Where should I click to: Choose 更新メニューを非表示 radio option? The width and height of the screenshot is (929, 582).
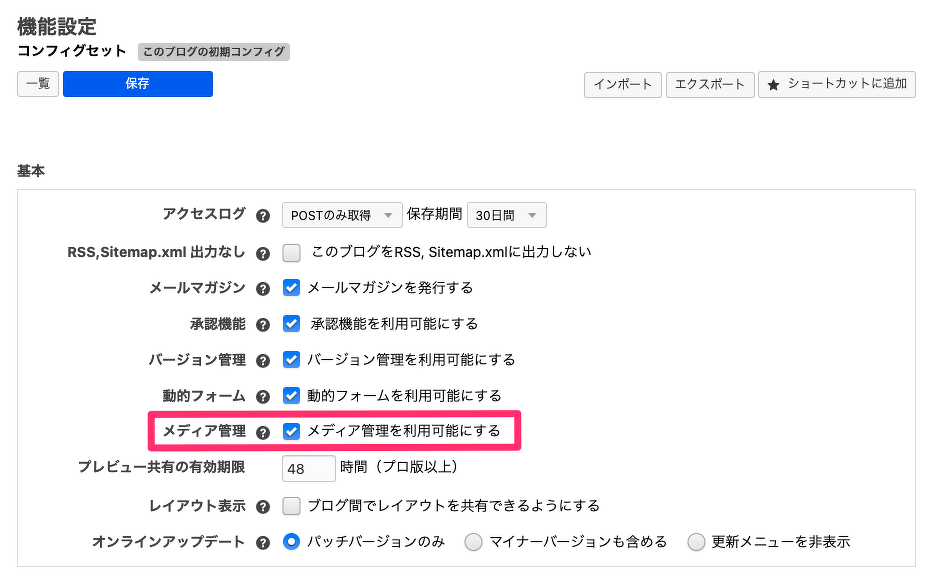pyautogui.click(x=696, y=542)
